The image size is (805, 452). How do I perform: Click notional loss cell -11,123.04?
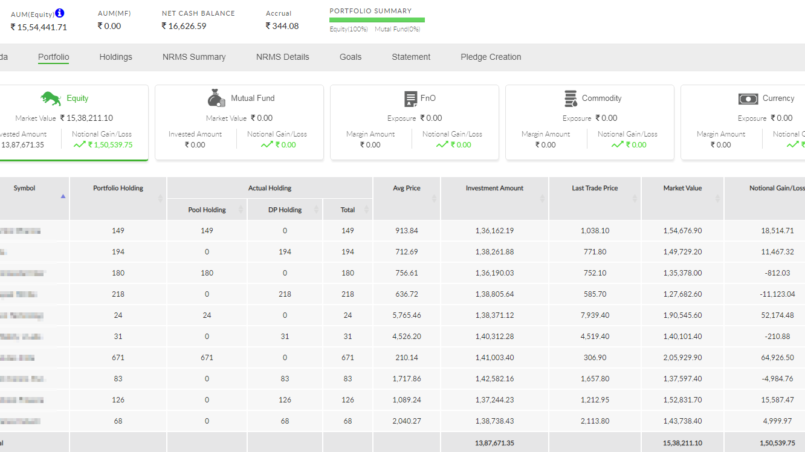tap(777, 294)
